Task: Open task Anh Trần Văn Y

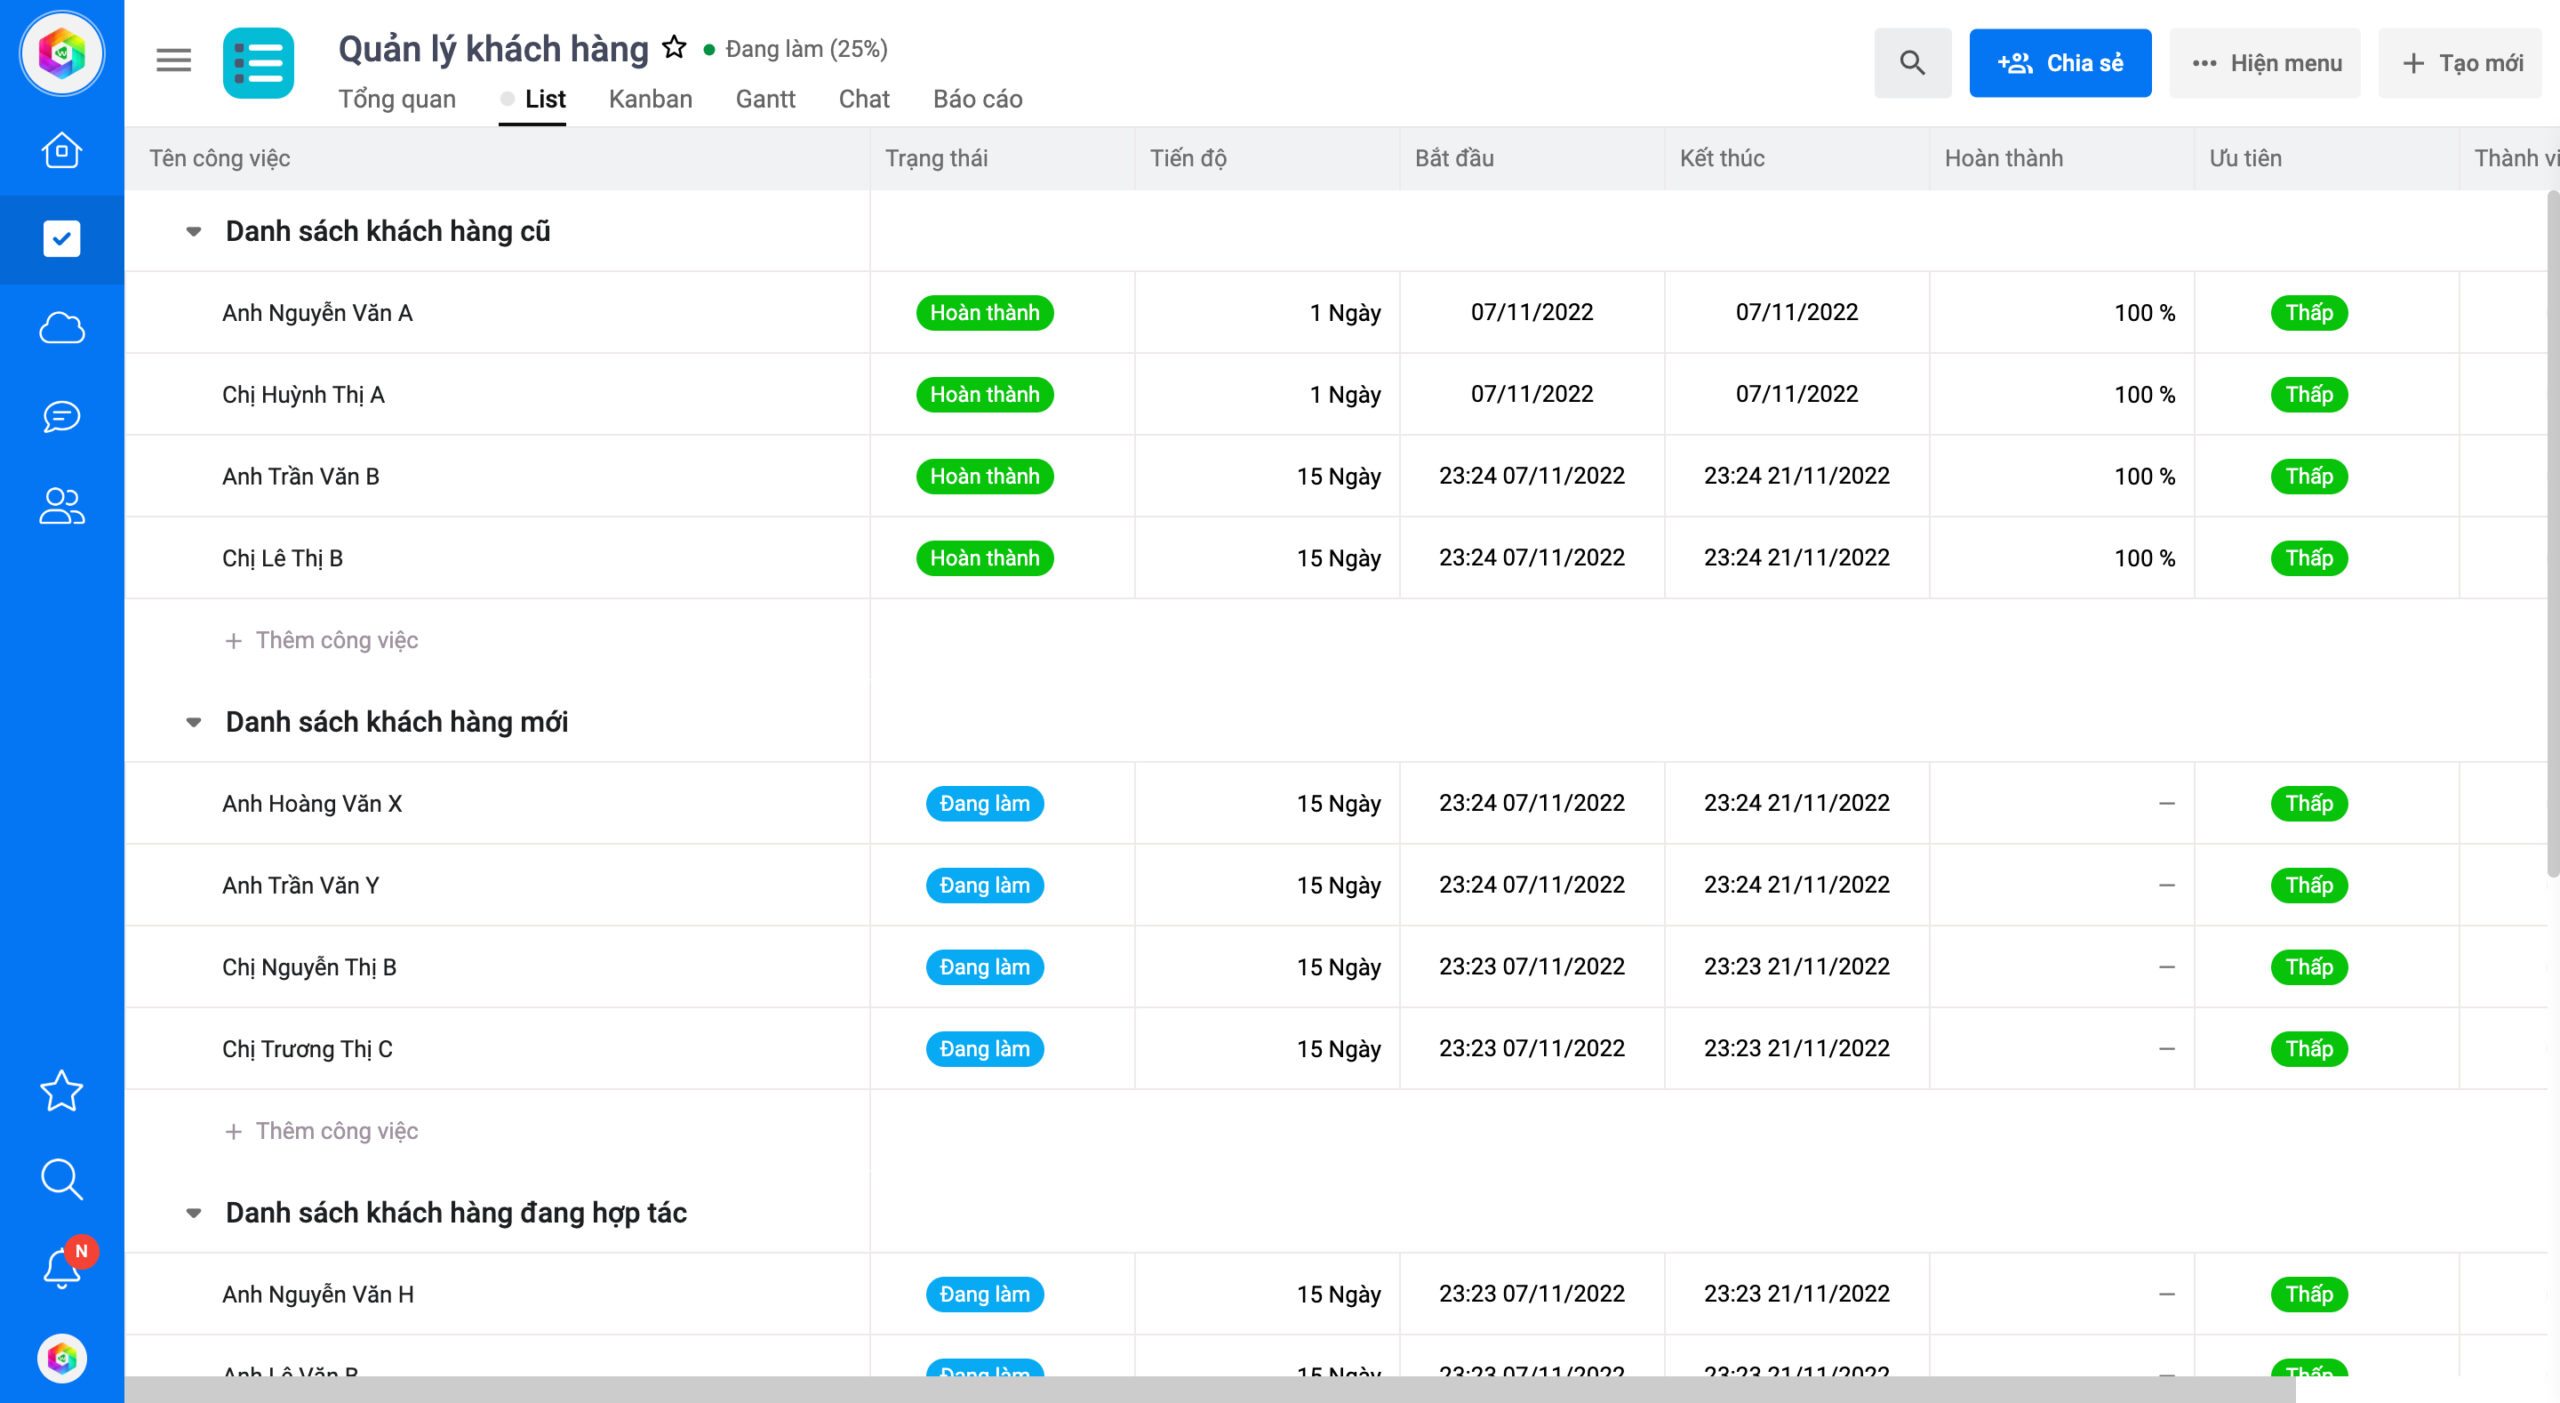Action: coord(300,886)
